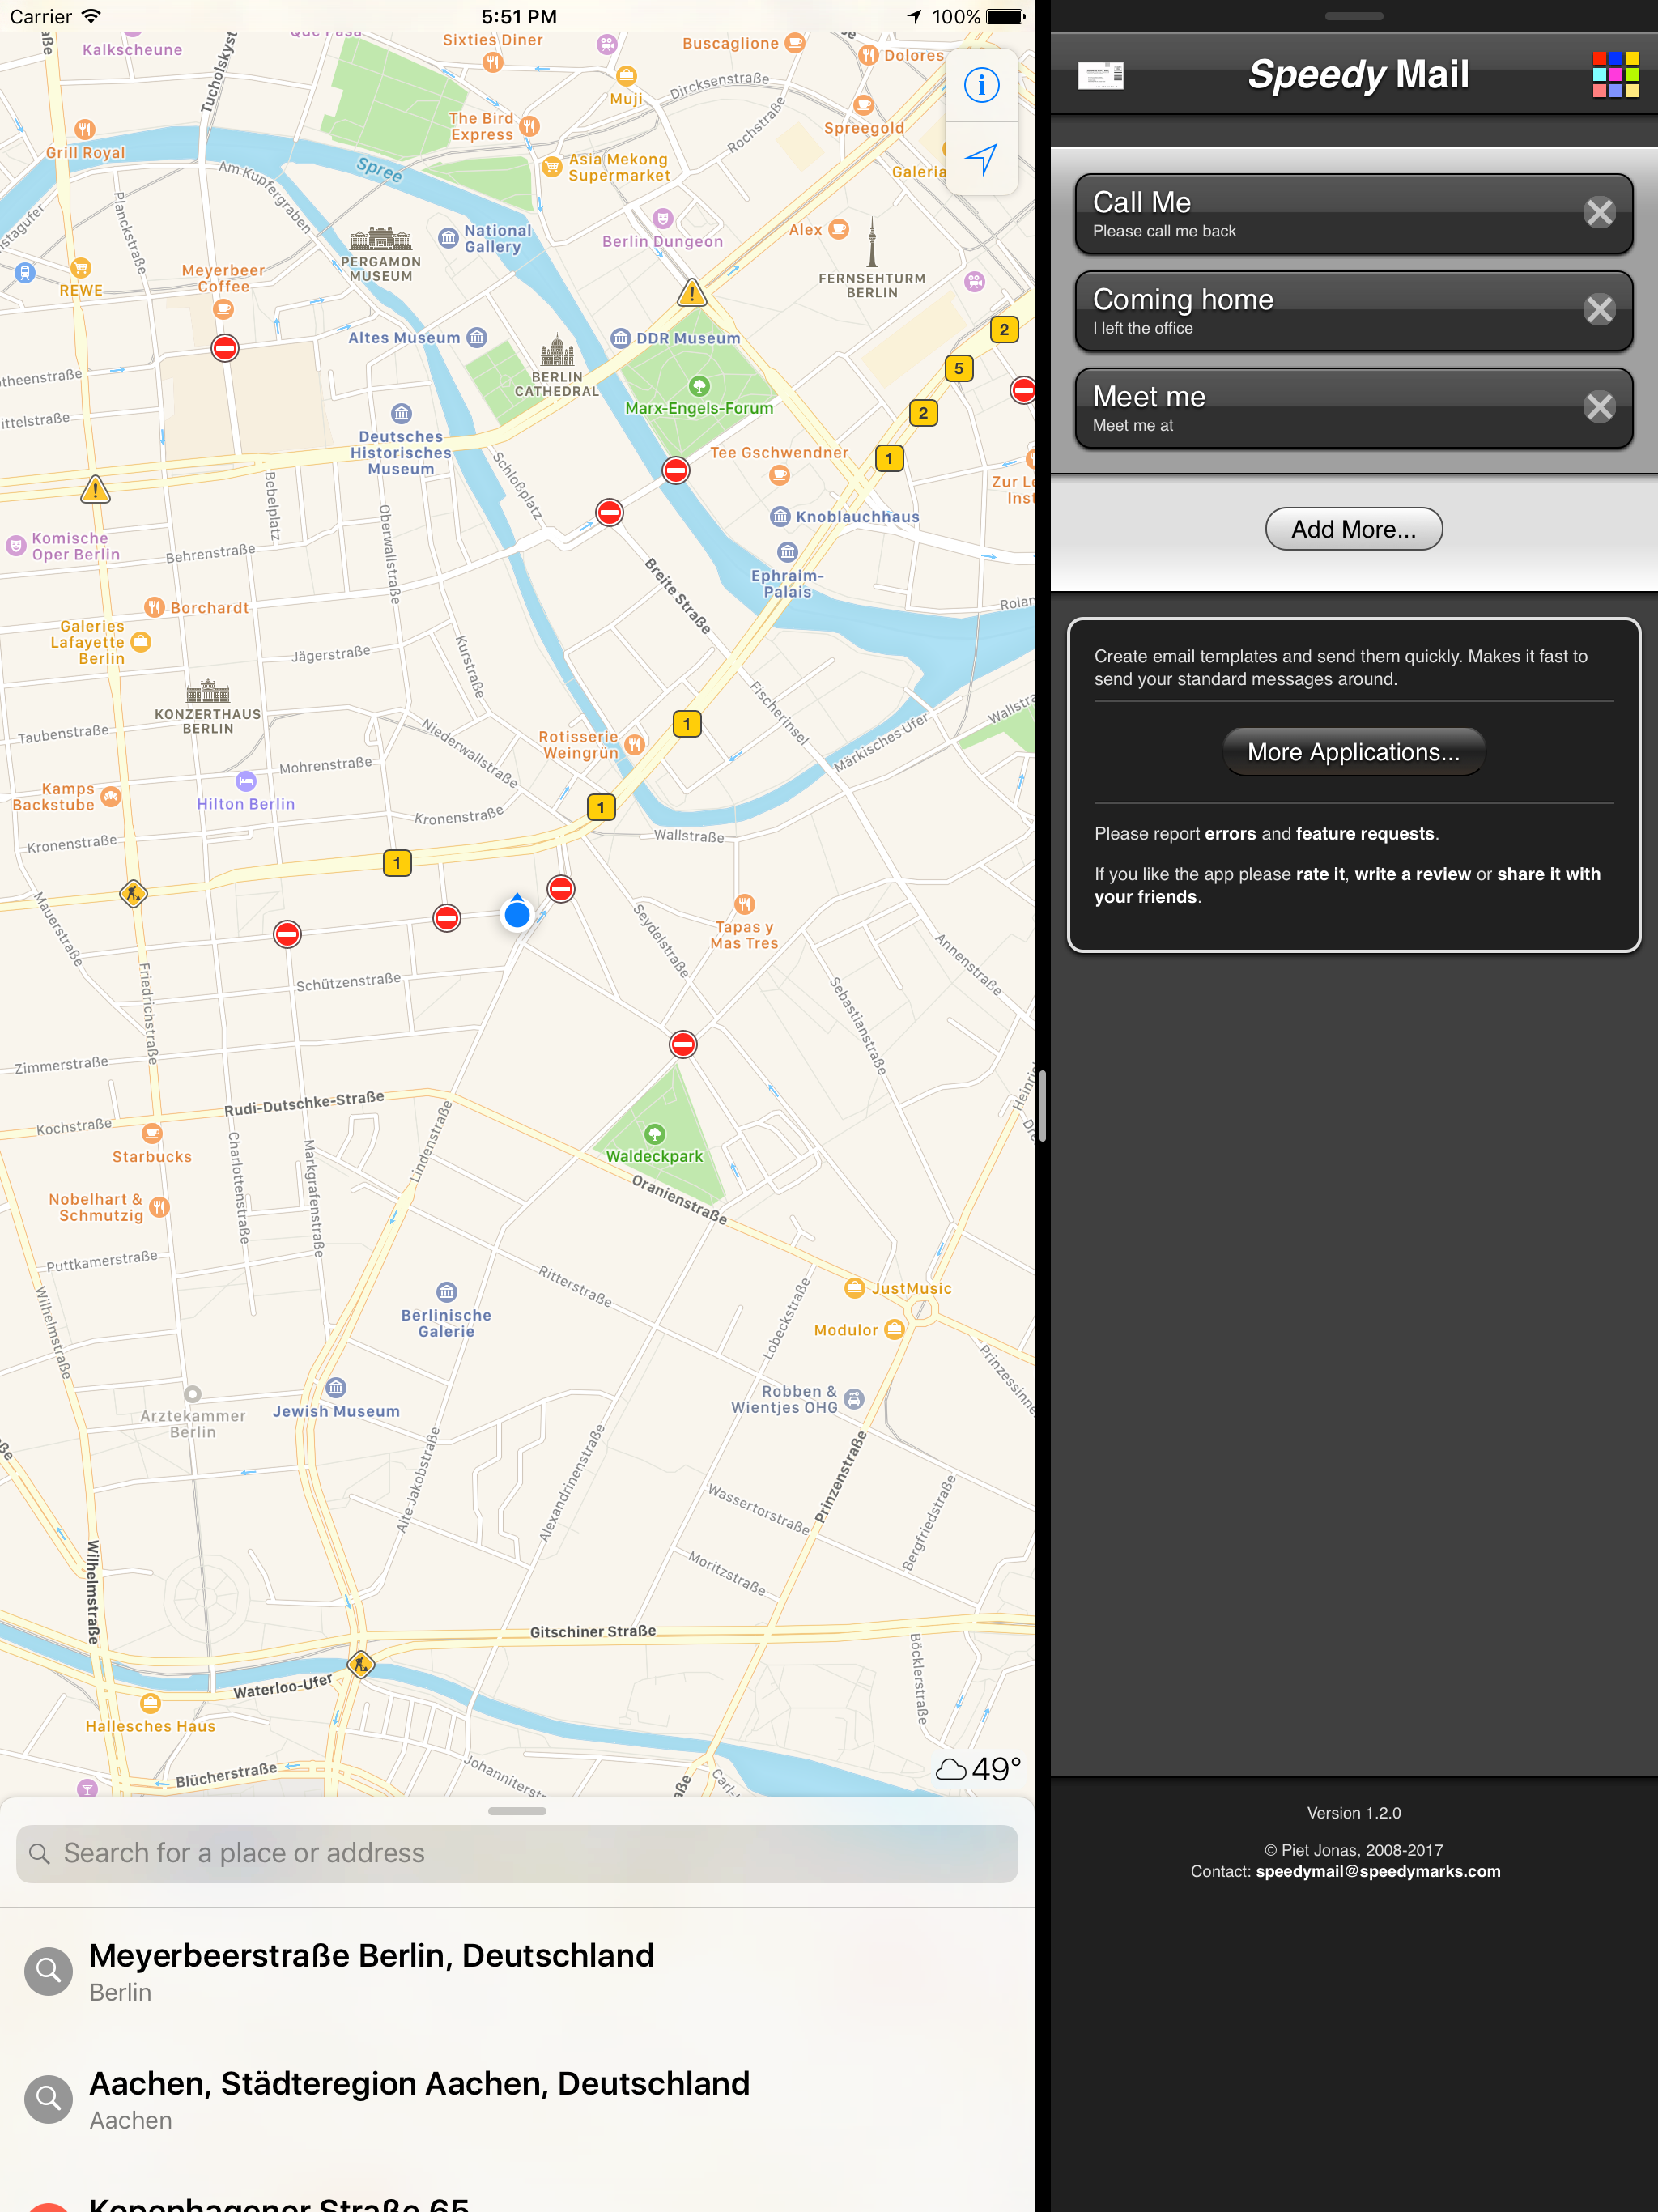The image size is (1658, 2212).
Task: Tap the blue current location dot
Action: point(517,913)
